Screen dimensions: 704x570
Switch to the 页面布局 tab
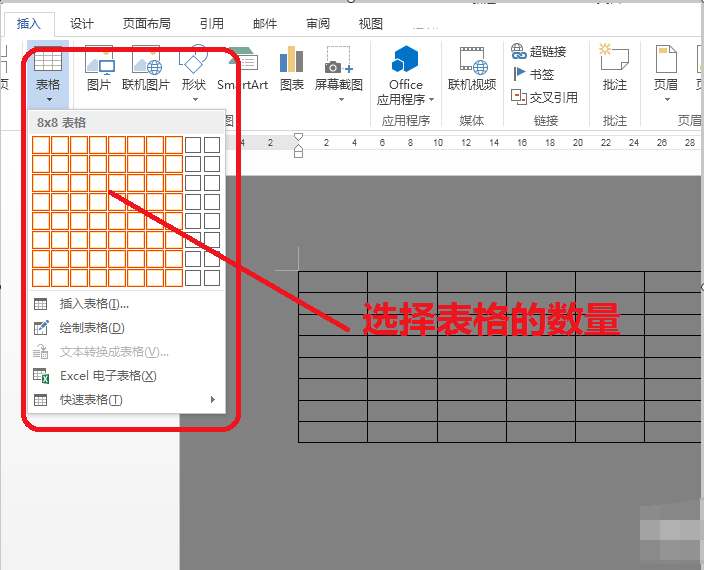pos(147,23)
